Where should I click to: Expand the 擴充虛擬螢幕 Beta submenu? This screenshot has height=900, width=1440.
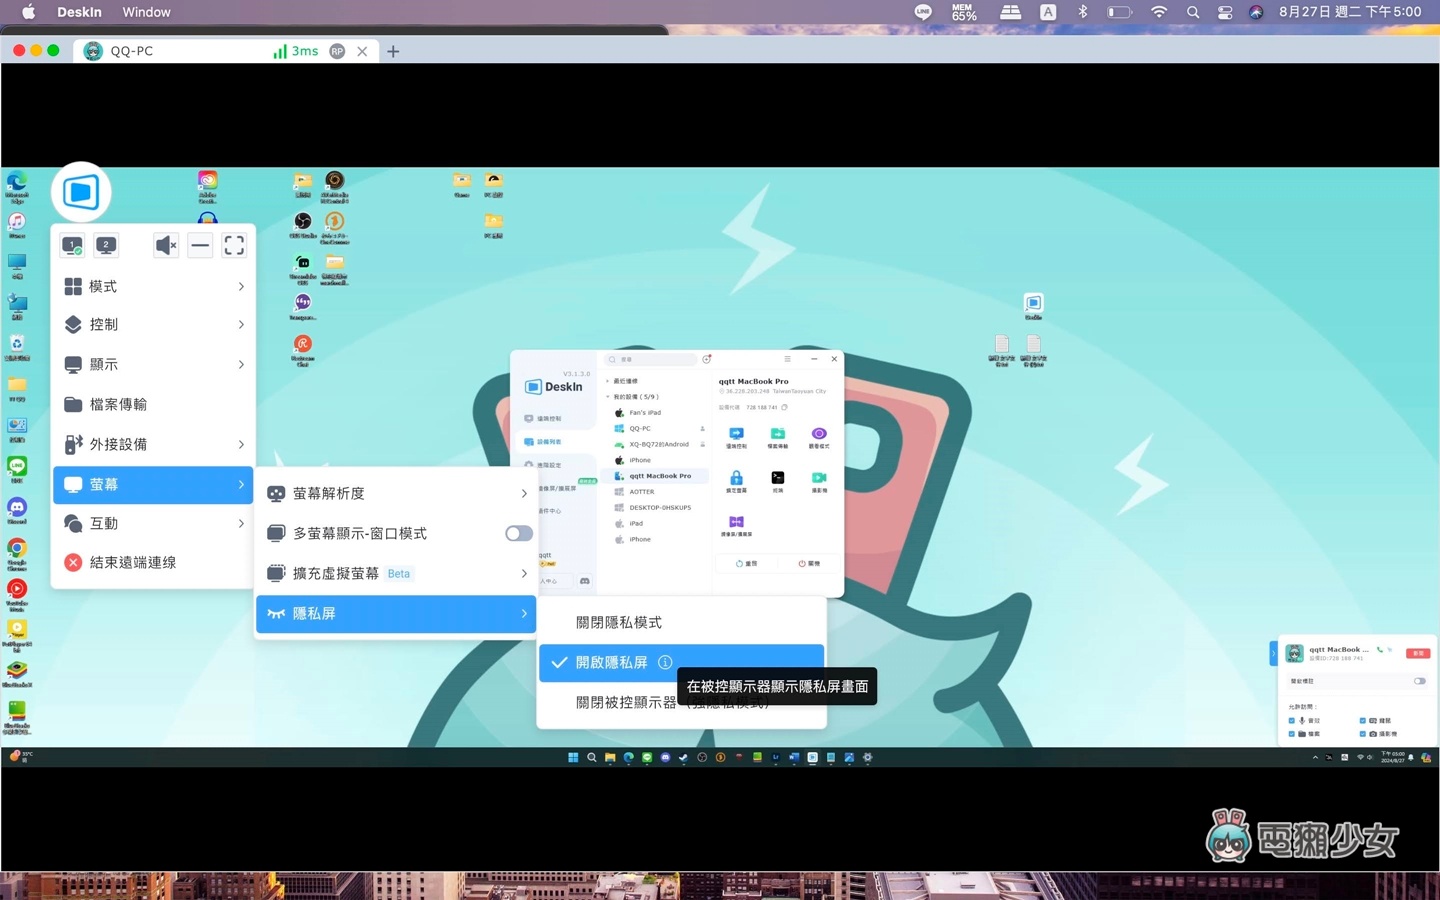tap(396, 573)
